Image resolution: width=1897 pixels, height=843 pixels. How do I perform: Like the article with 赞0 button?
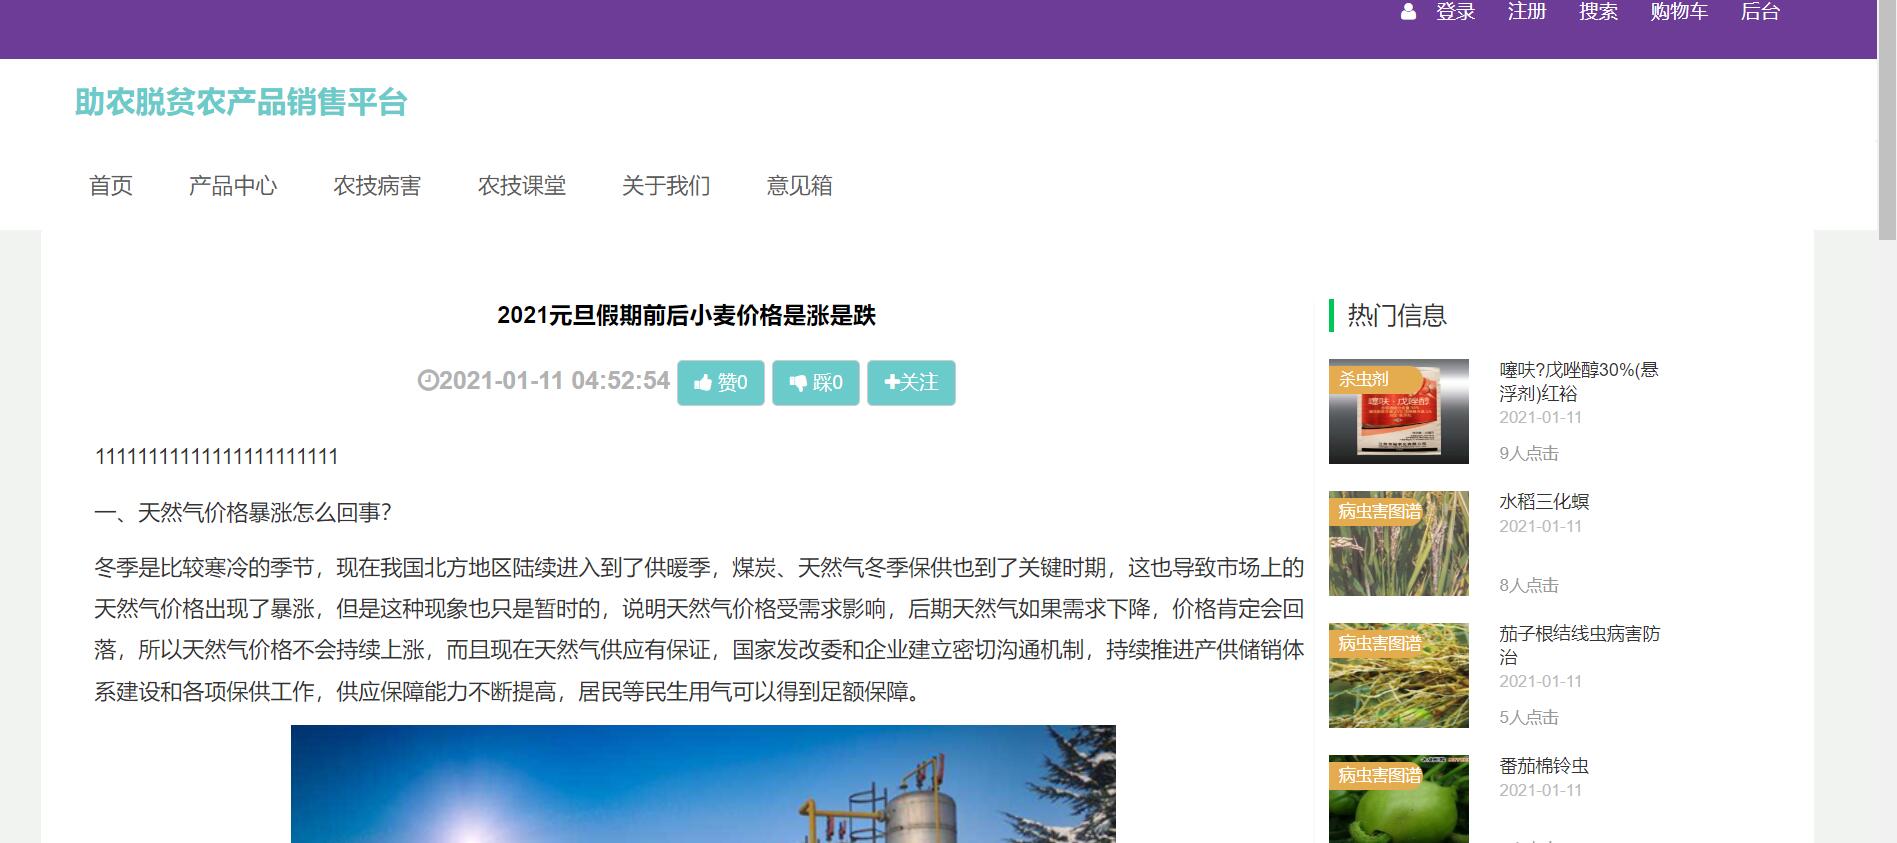point(720,383)
